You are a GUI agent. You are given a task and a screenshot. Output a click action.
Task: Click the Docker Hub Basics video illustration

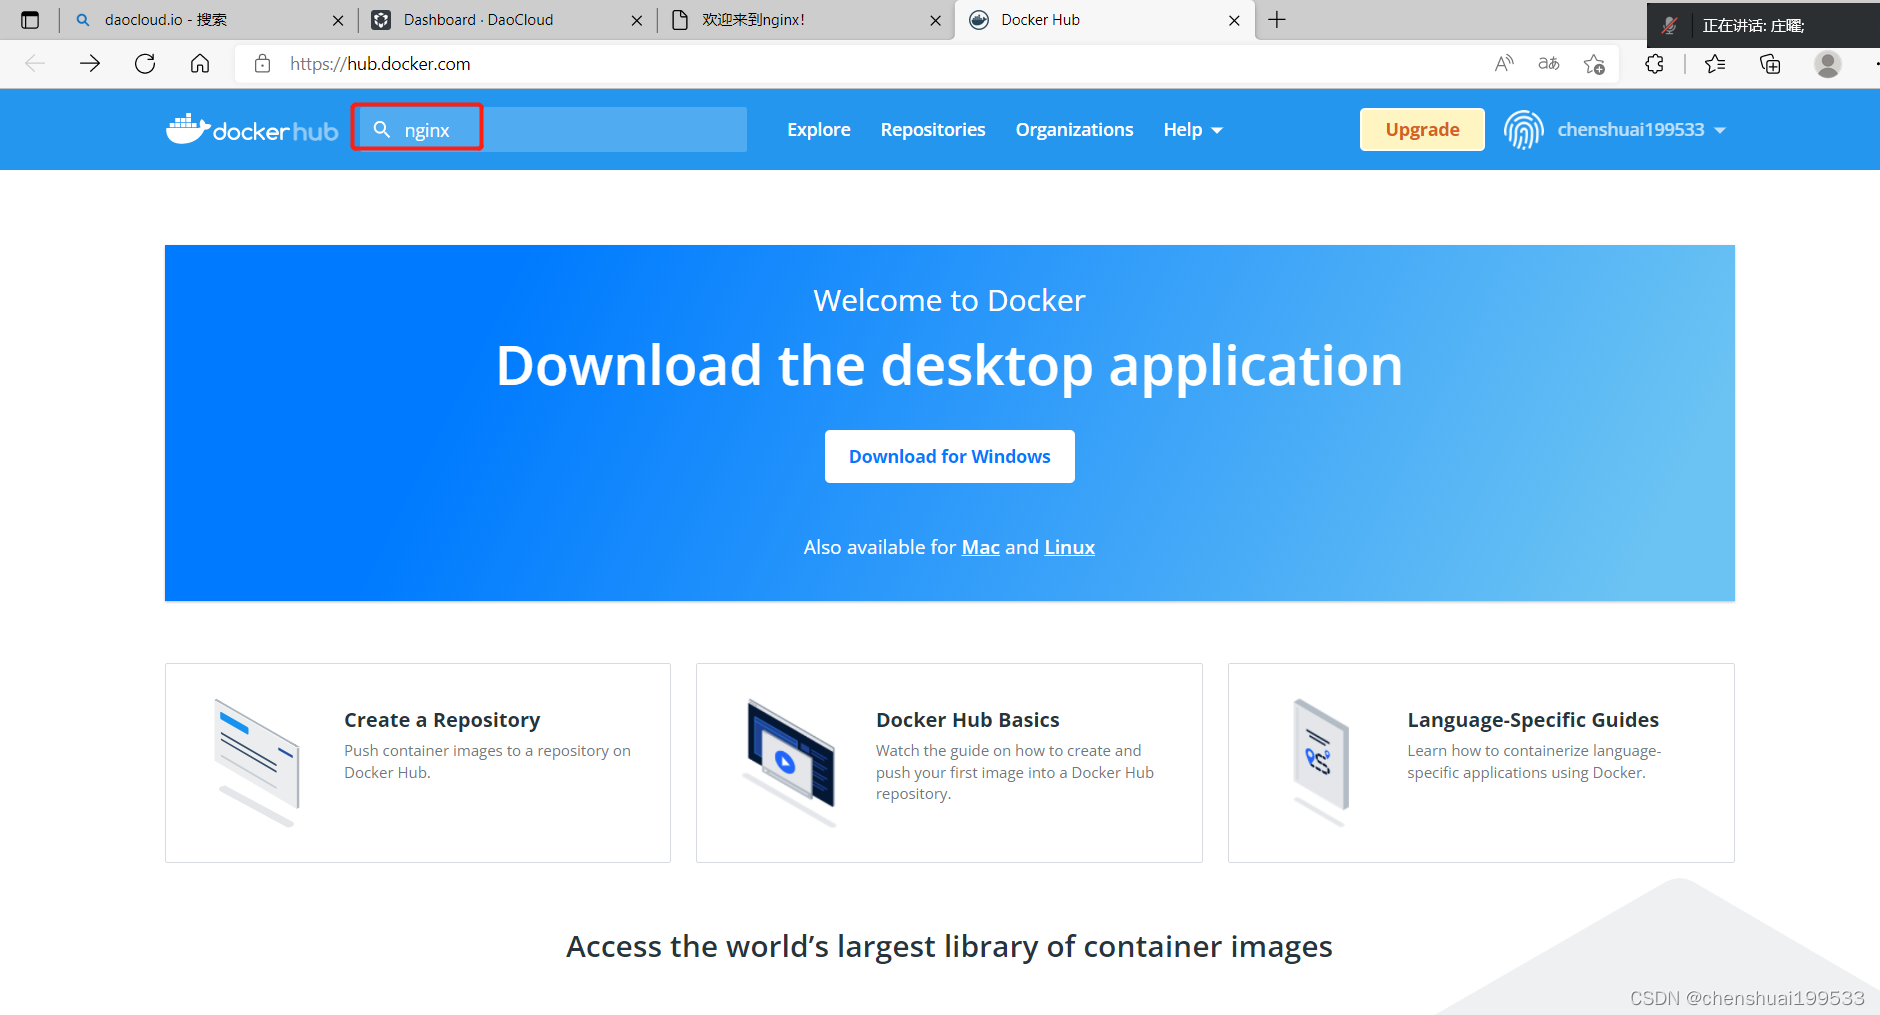click(x=790, y=762)
